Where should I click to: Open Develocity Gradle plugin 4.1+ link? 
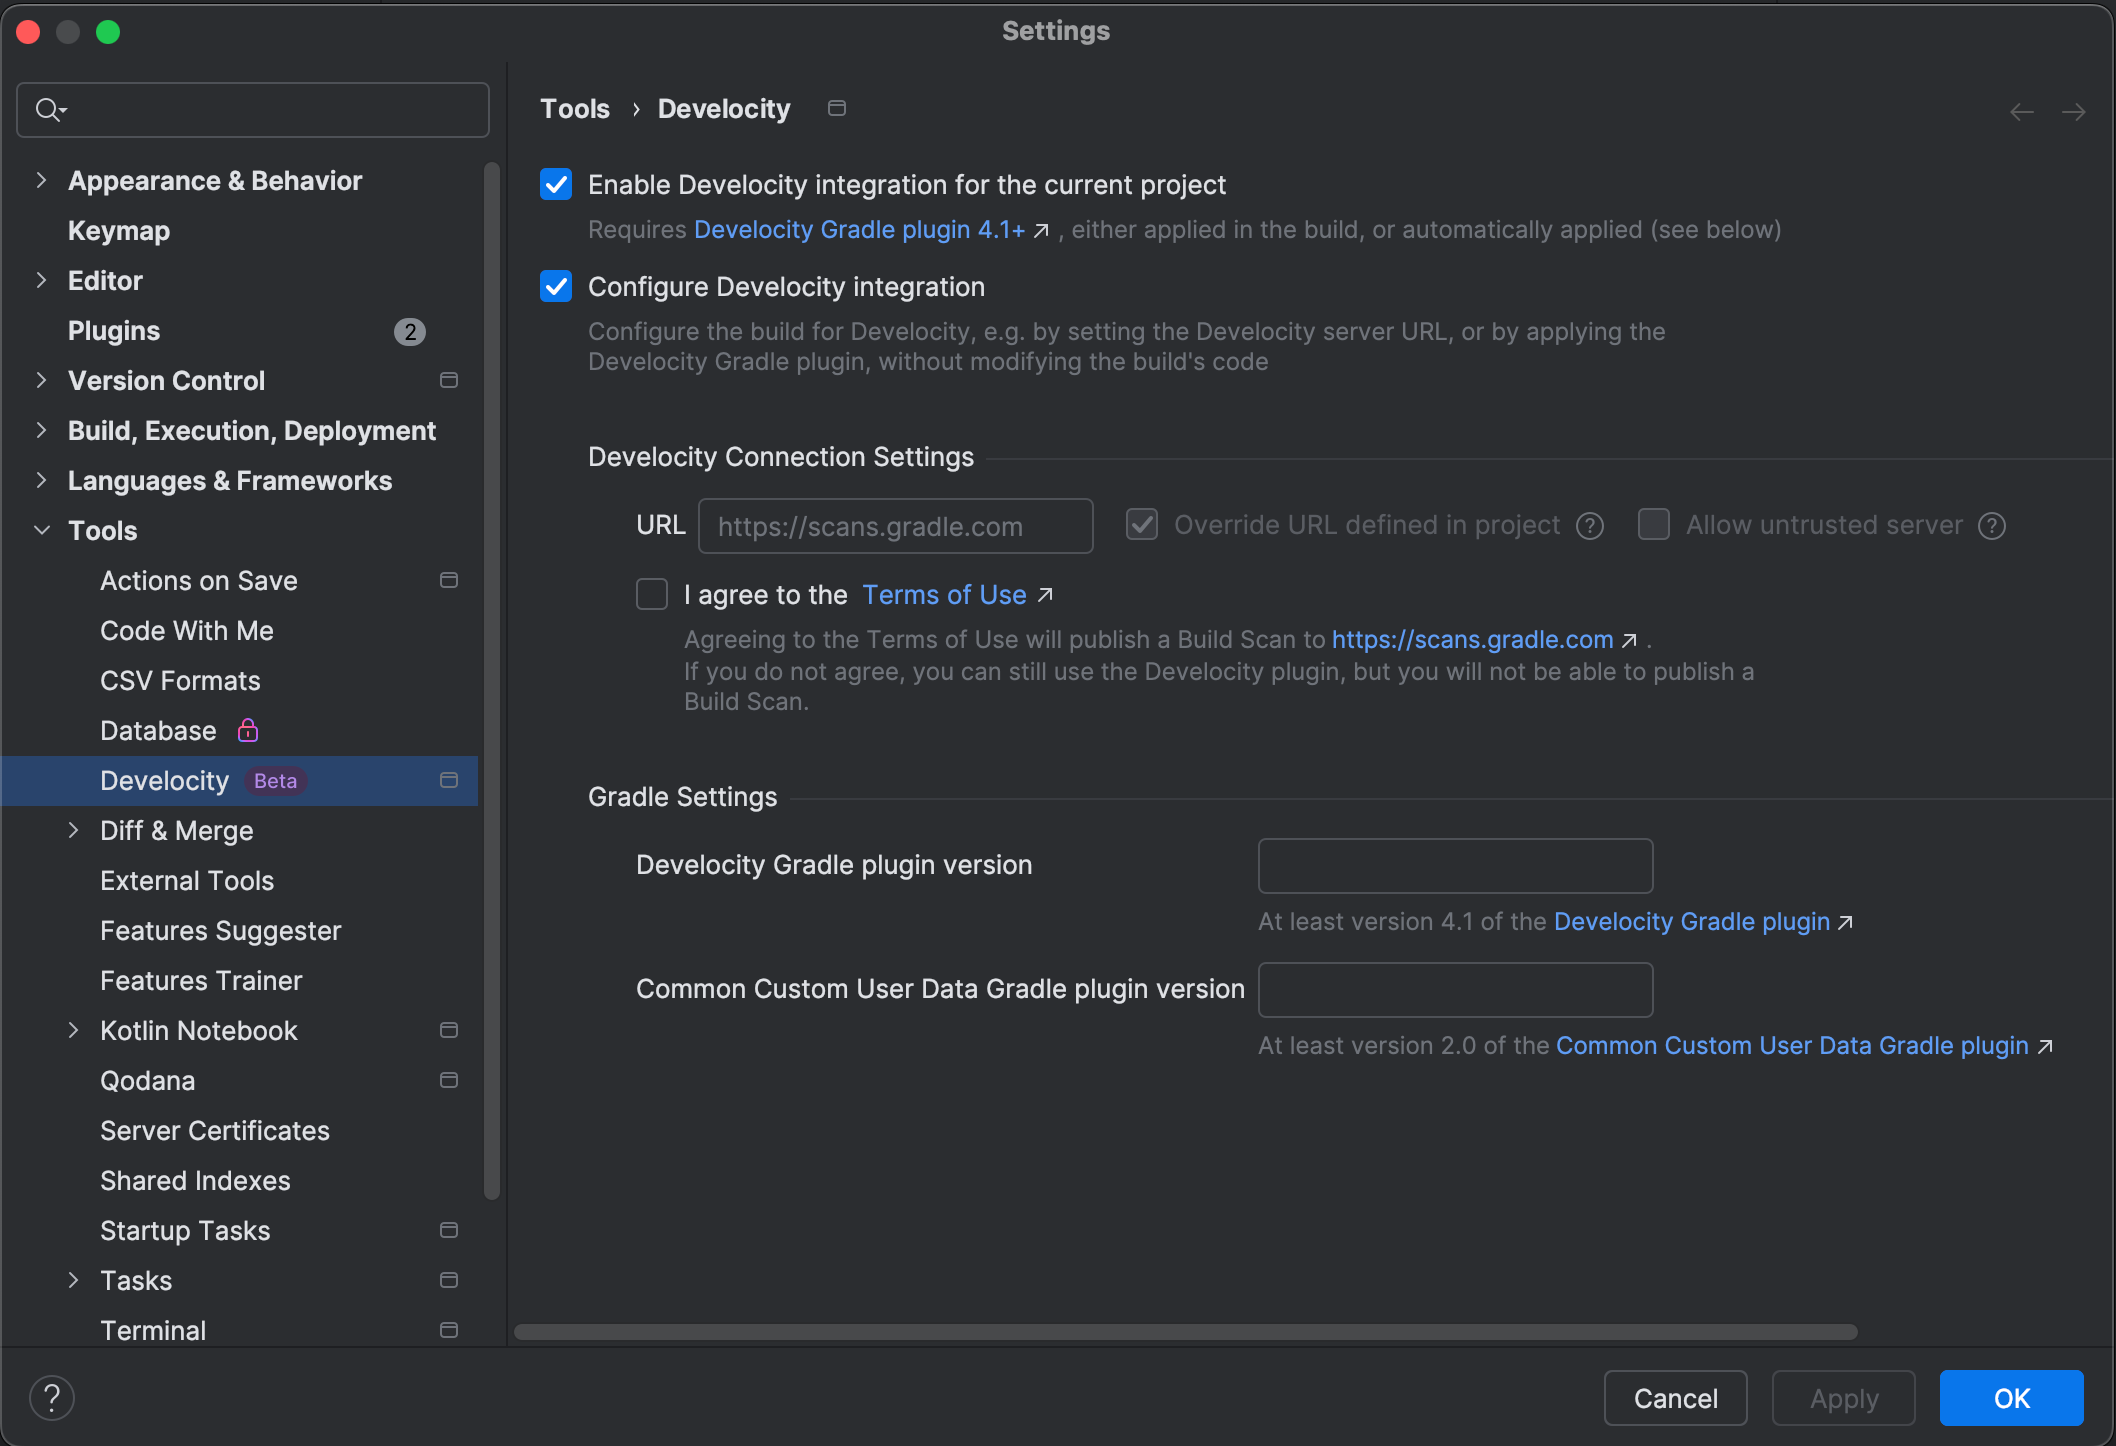tap(860, 230)
